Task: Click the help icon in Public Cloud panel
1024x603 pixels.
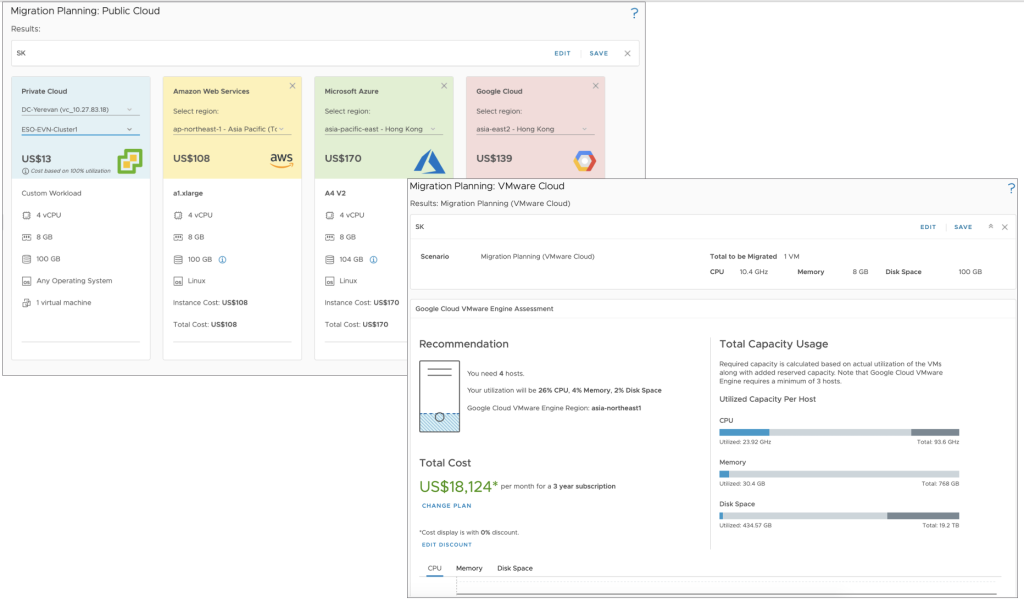Action: point(634,13)
